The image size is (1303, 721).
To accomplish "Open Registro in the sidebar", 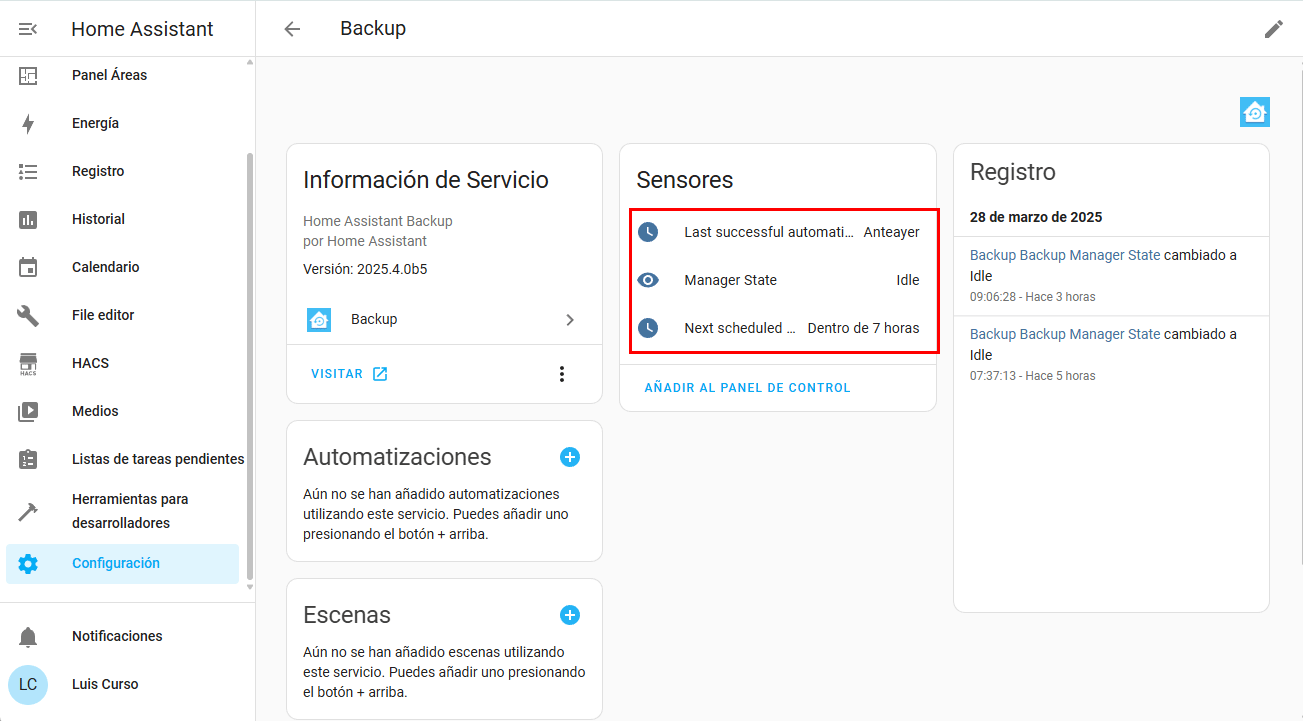I will [x=122, y=171].
